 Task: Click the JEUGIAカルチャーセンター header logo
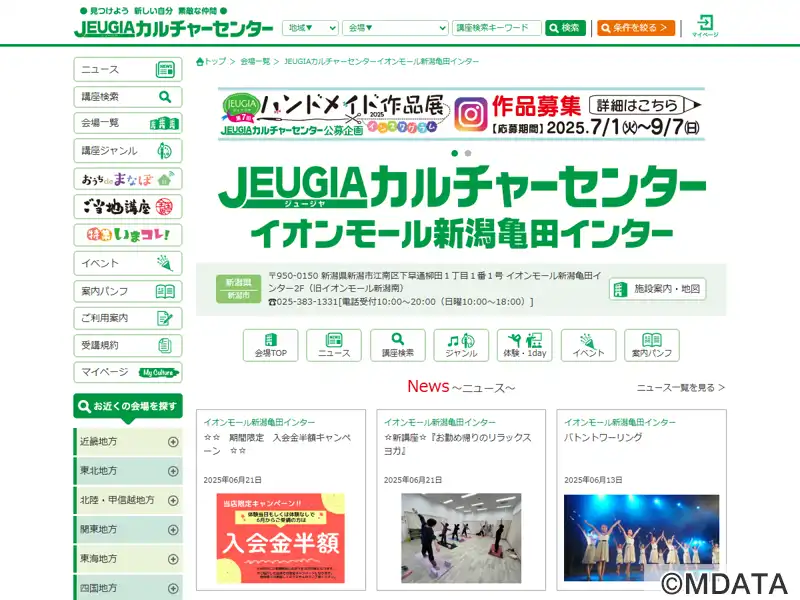pyautogui.click(x=173, y=28)
